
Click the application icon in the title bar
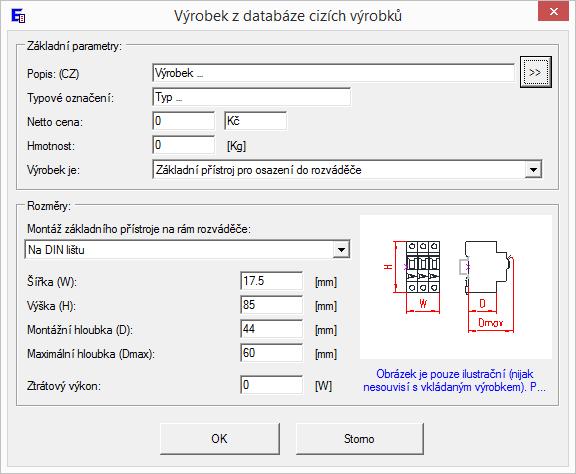tap(18, 16)
